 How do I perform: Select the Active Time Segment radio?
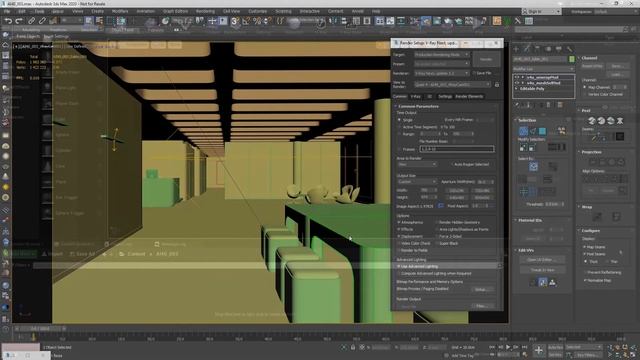[399, 127]
